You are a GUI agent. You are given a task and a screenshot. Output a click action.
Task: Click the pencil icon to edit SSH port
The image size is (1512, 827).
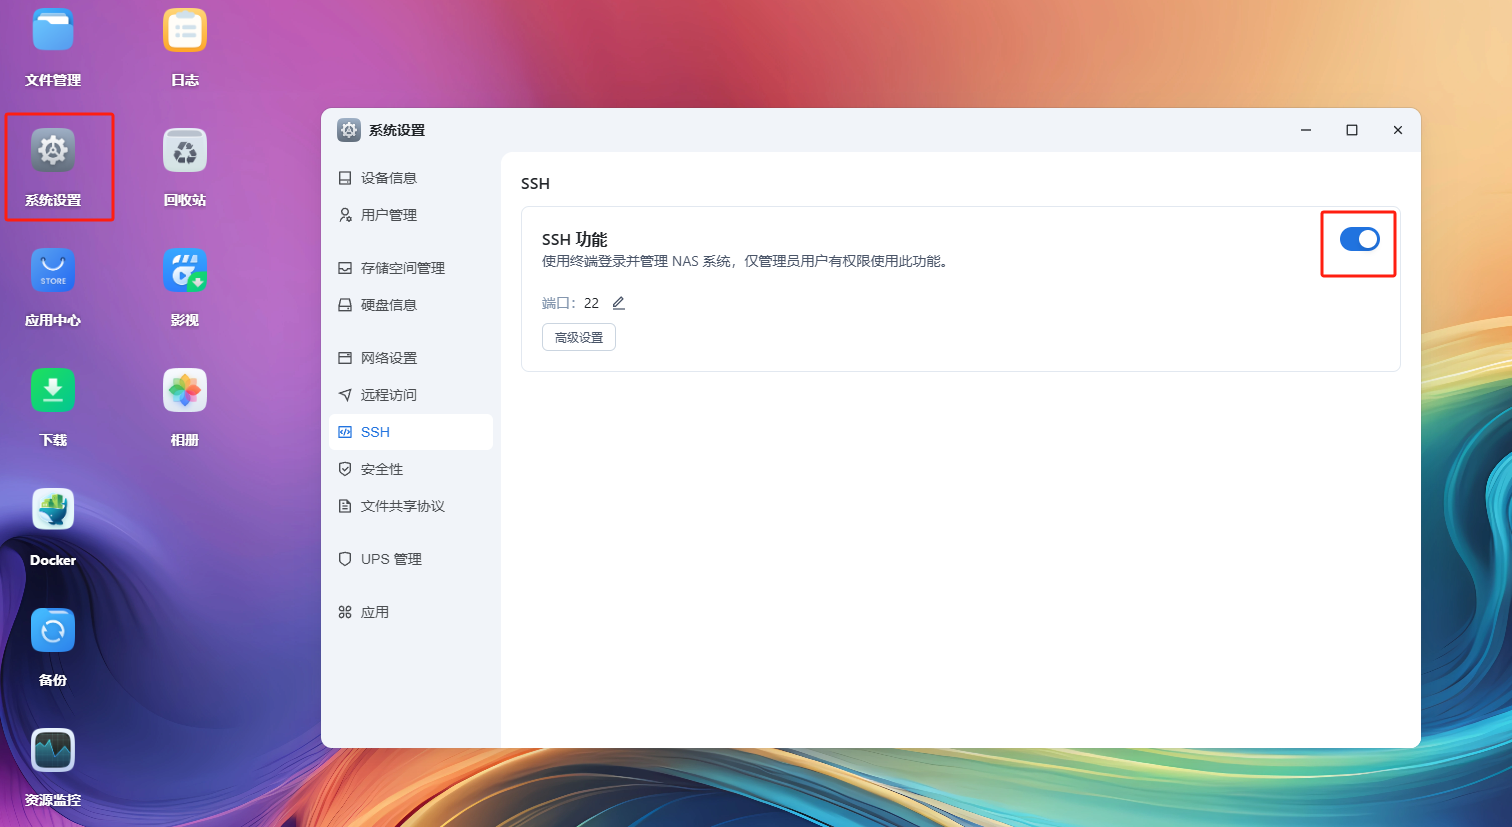pos(617,302)
